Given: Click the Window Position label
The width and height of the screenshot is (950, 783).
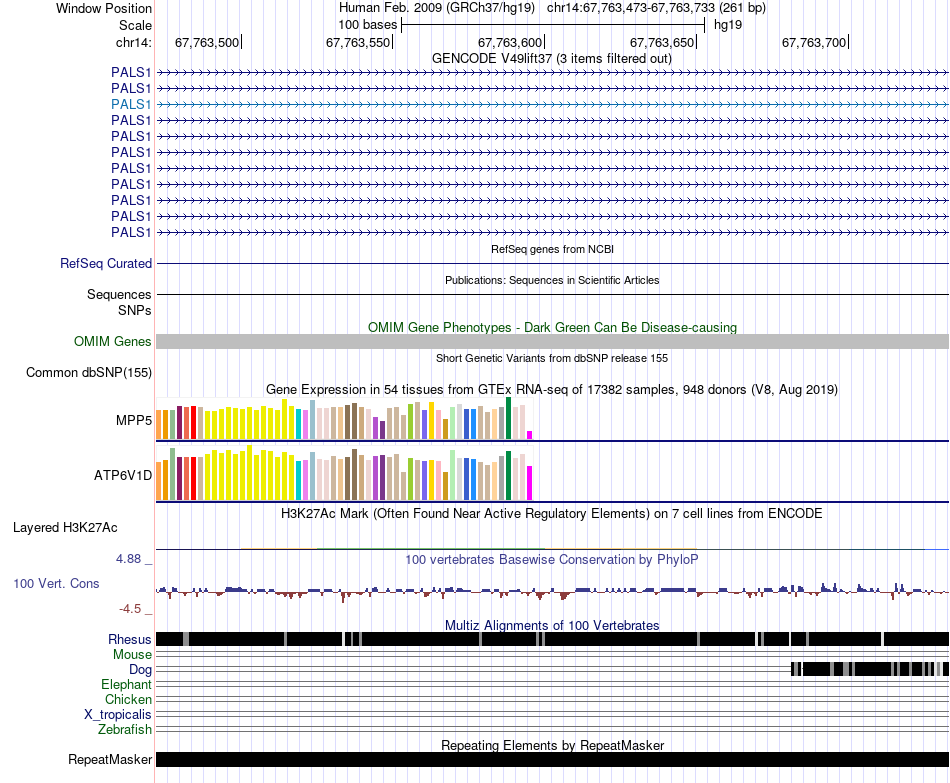Looking at the screenshot, I should click(x=104, y=8).
